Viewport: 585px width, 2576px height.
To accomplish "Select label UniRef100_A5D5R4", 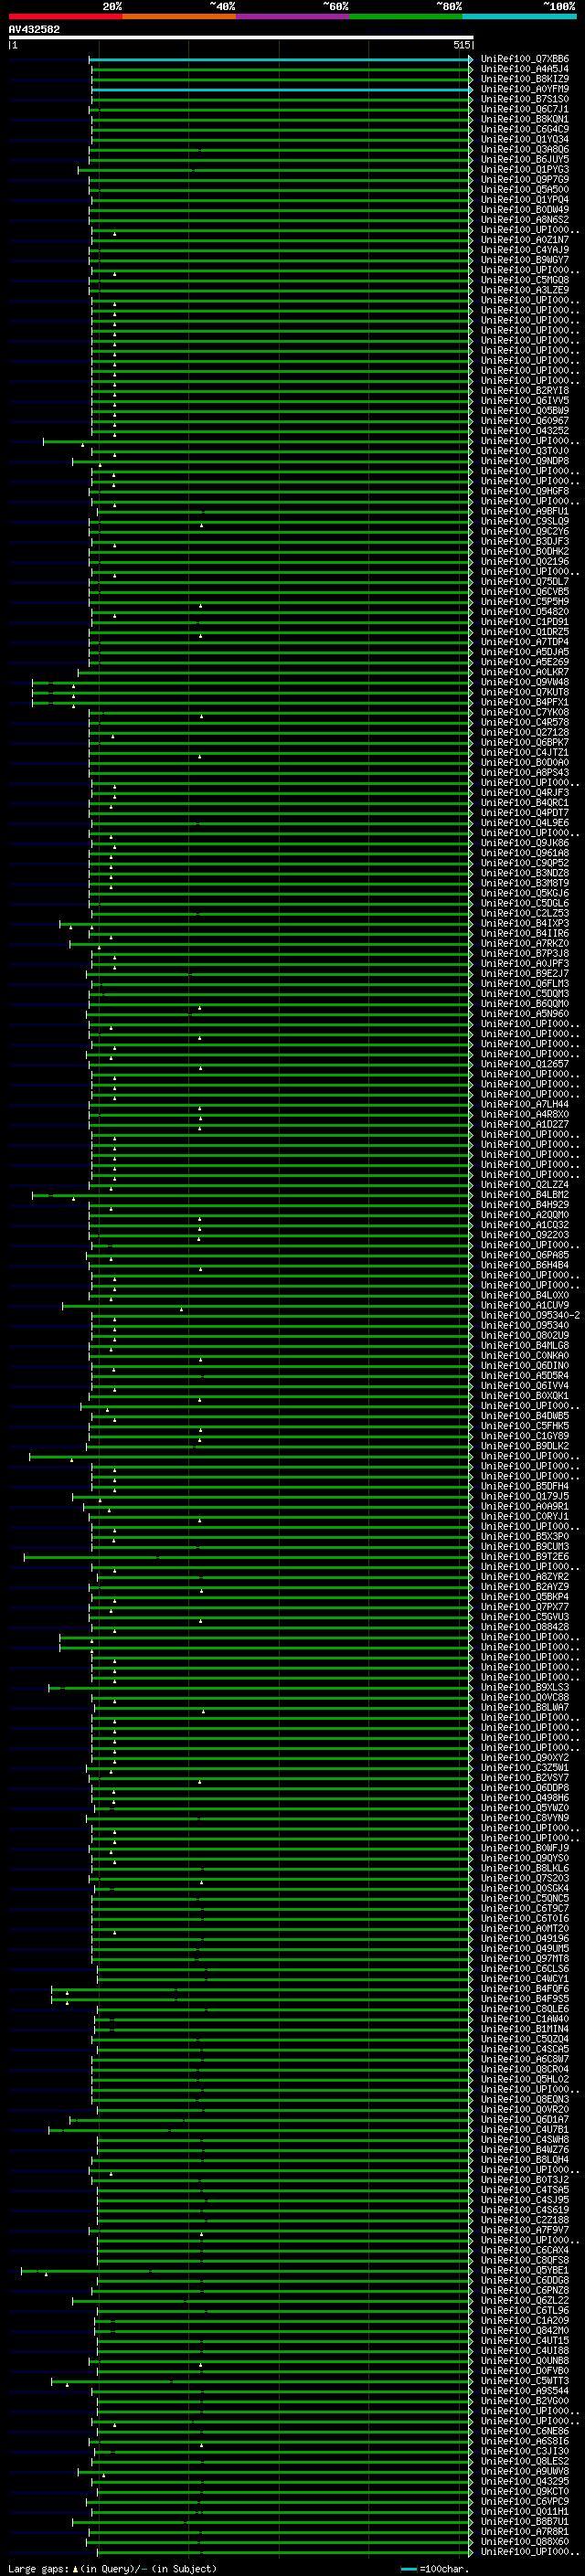I will click(x=525, y=1376).
